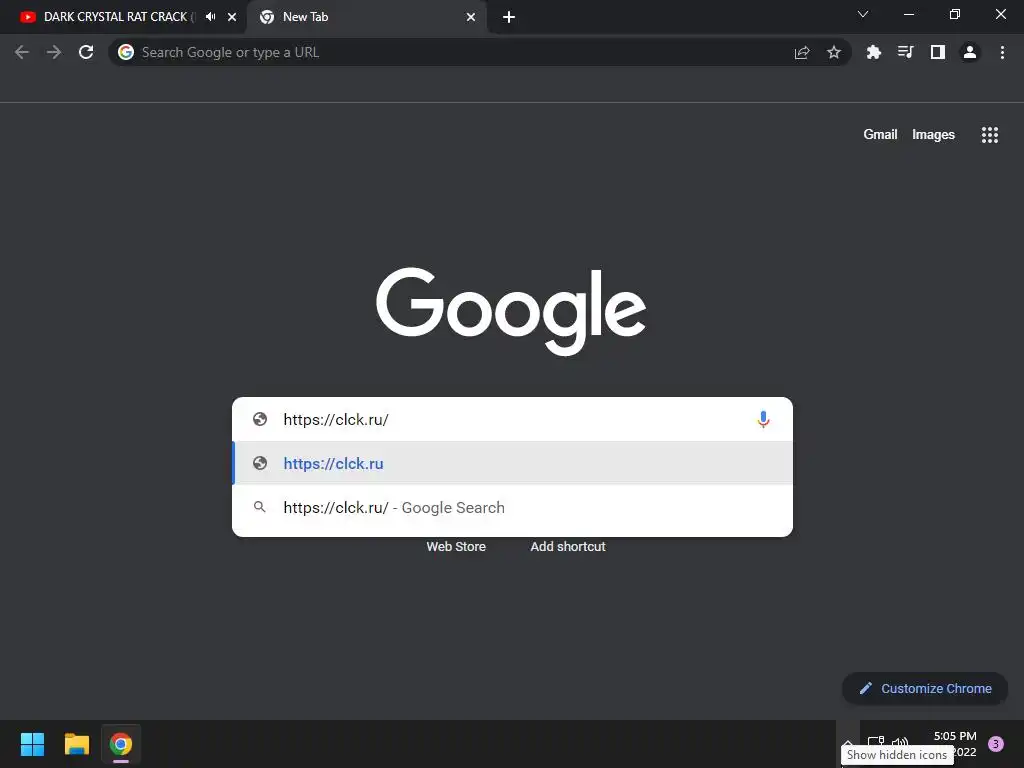The height and width of the screenshot is (768, 1024).
Task: Select the https://clck.ru/ Google Search suggestion
Action: click(513, 507)
